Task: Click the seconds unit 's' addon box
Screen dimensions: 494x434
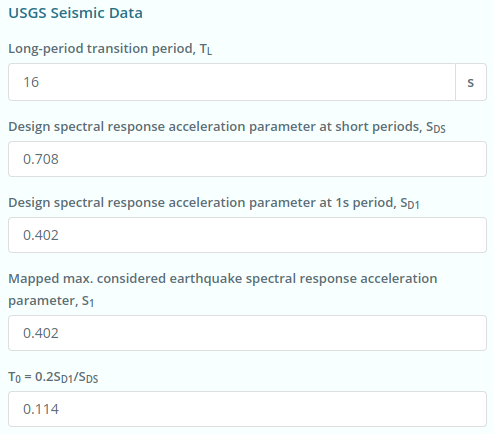Action: point(471,82)
